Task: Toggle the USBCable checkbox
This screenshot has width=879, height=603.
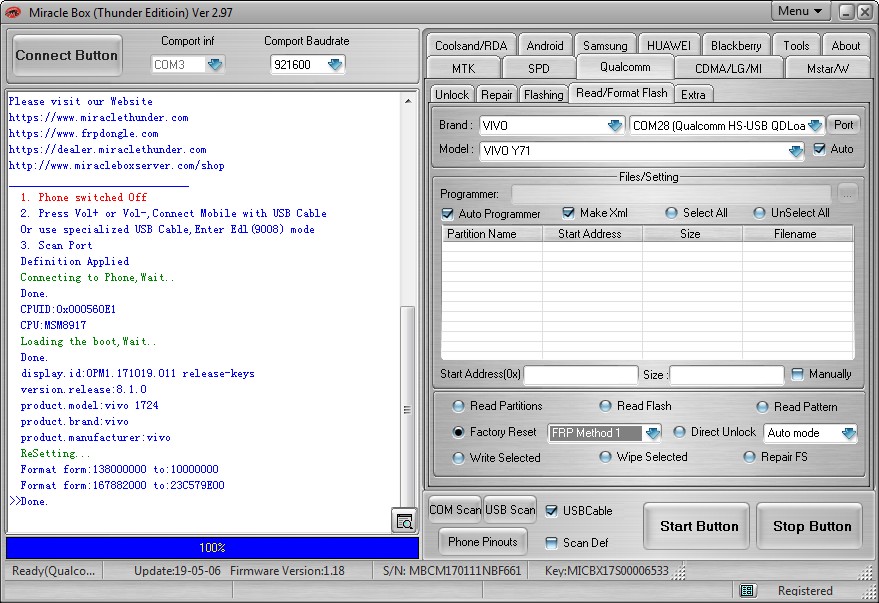Action: 552,511
